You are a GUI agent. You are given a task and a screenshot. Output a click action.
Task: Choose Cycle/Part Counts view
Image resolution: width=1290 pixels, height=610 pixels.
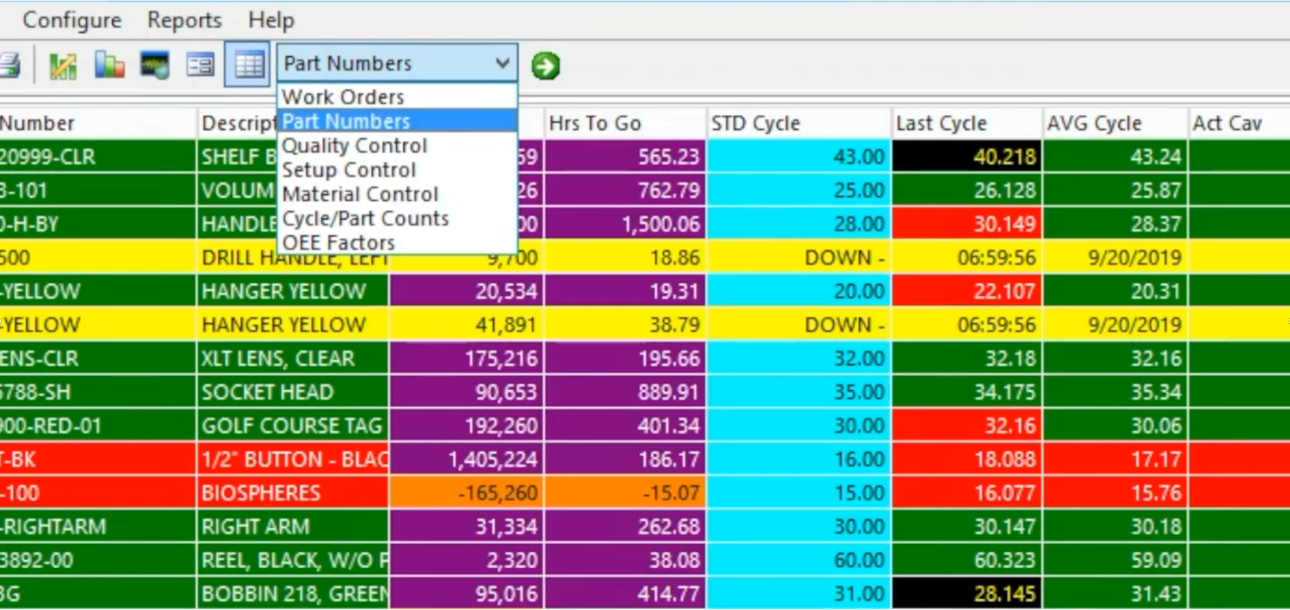pos(365,218)
